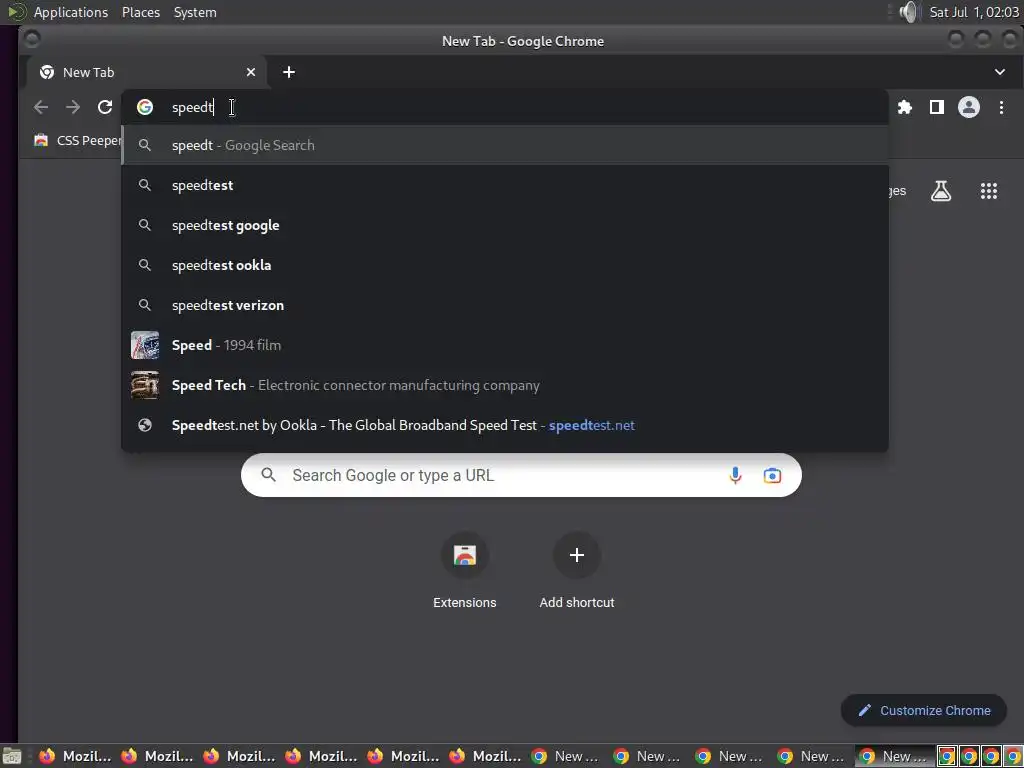Select the 'Speed Tech' company suggestion
1024x768 pixels.
504,385
